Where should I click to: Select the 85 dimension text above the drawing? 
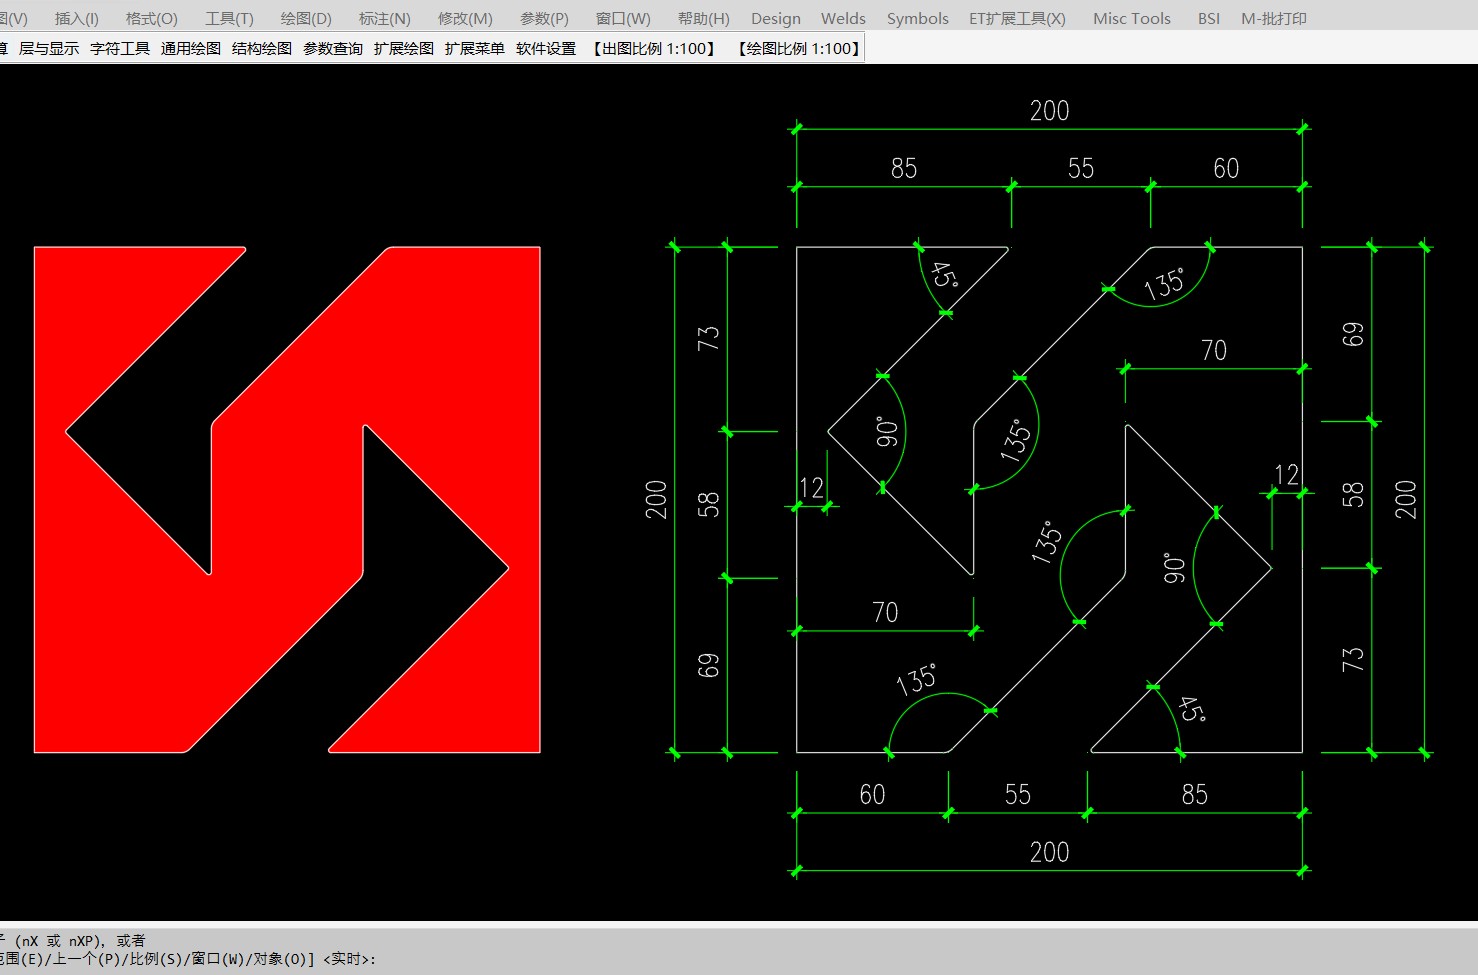(904, 168)
